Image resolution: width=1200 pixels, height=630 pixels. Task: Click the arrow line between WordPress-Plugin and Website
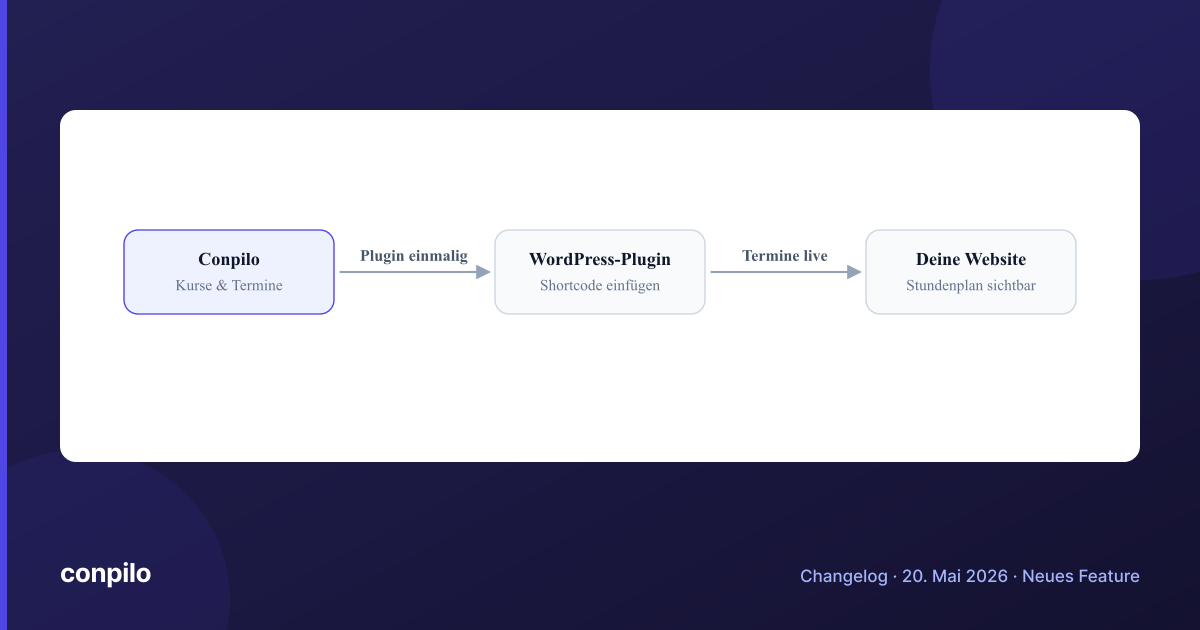click(778, 272)
